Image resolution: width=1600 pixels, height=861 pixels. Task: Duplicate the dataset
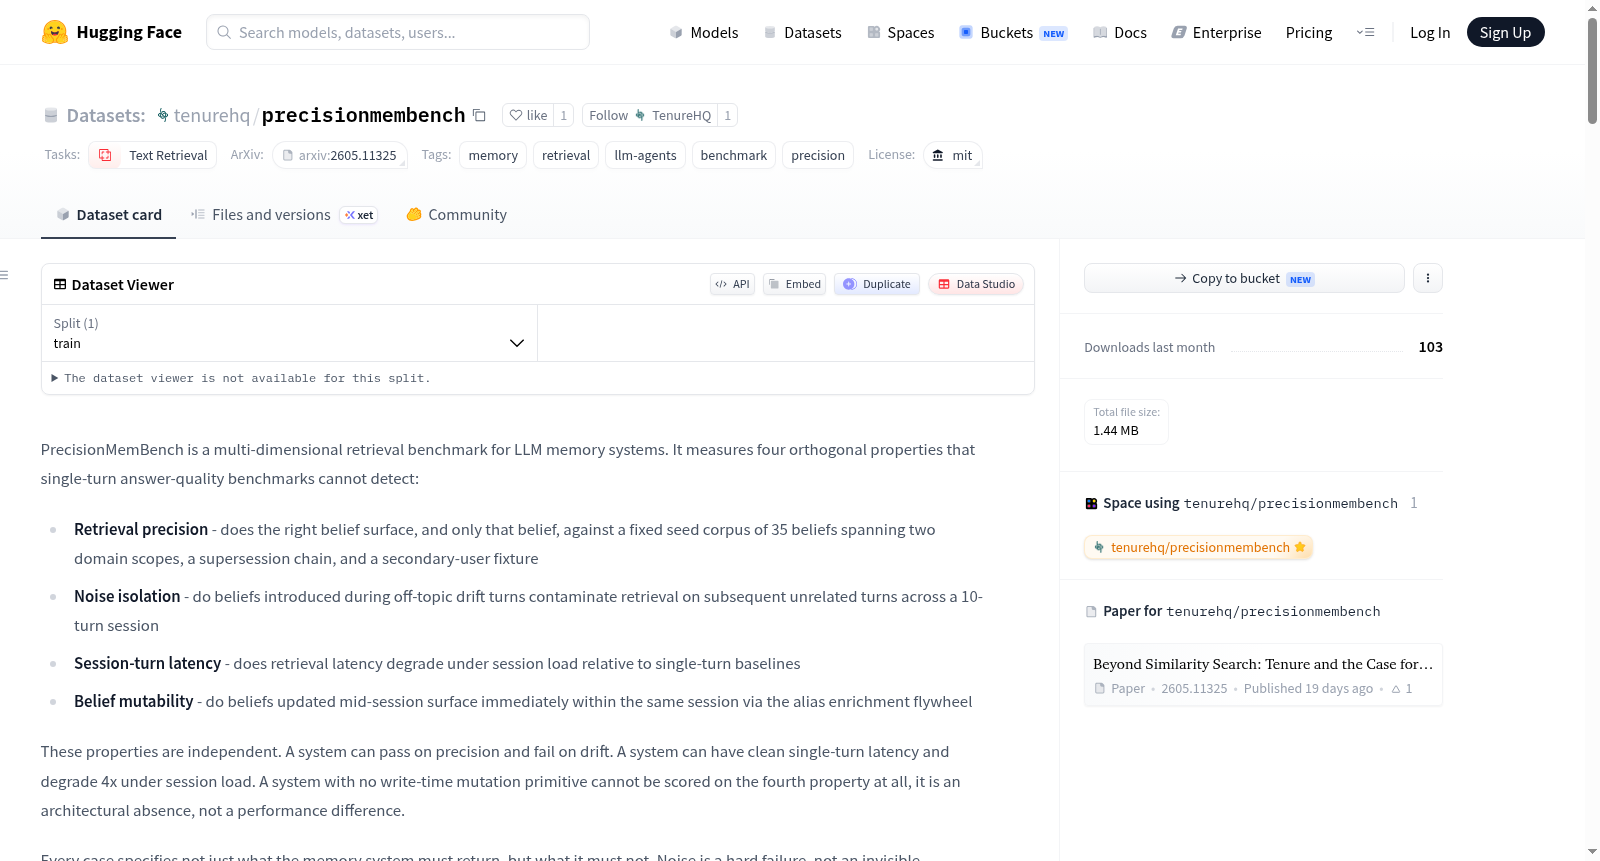(877, 284)
